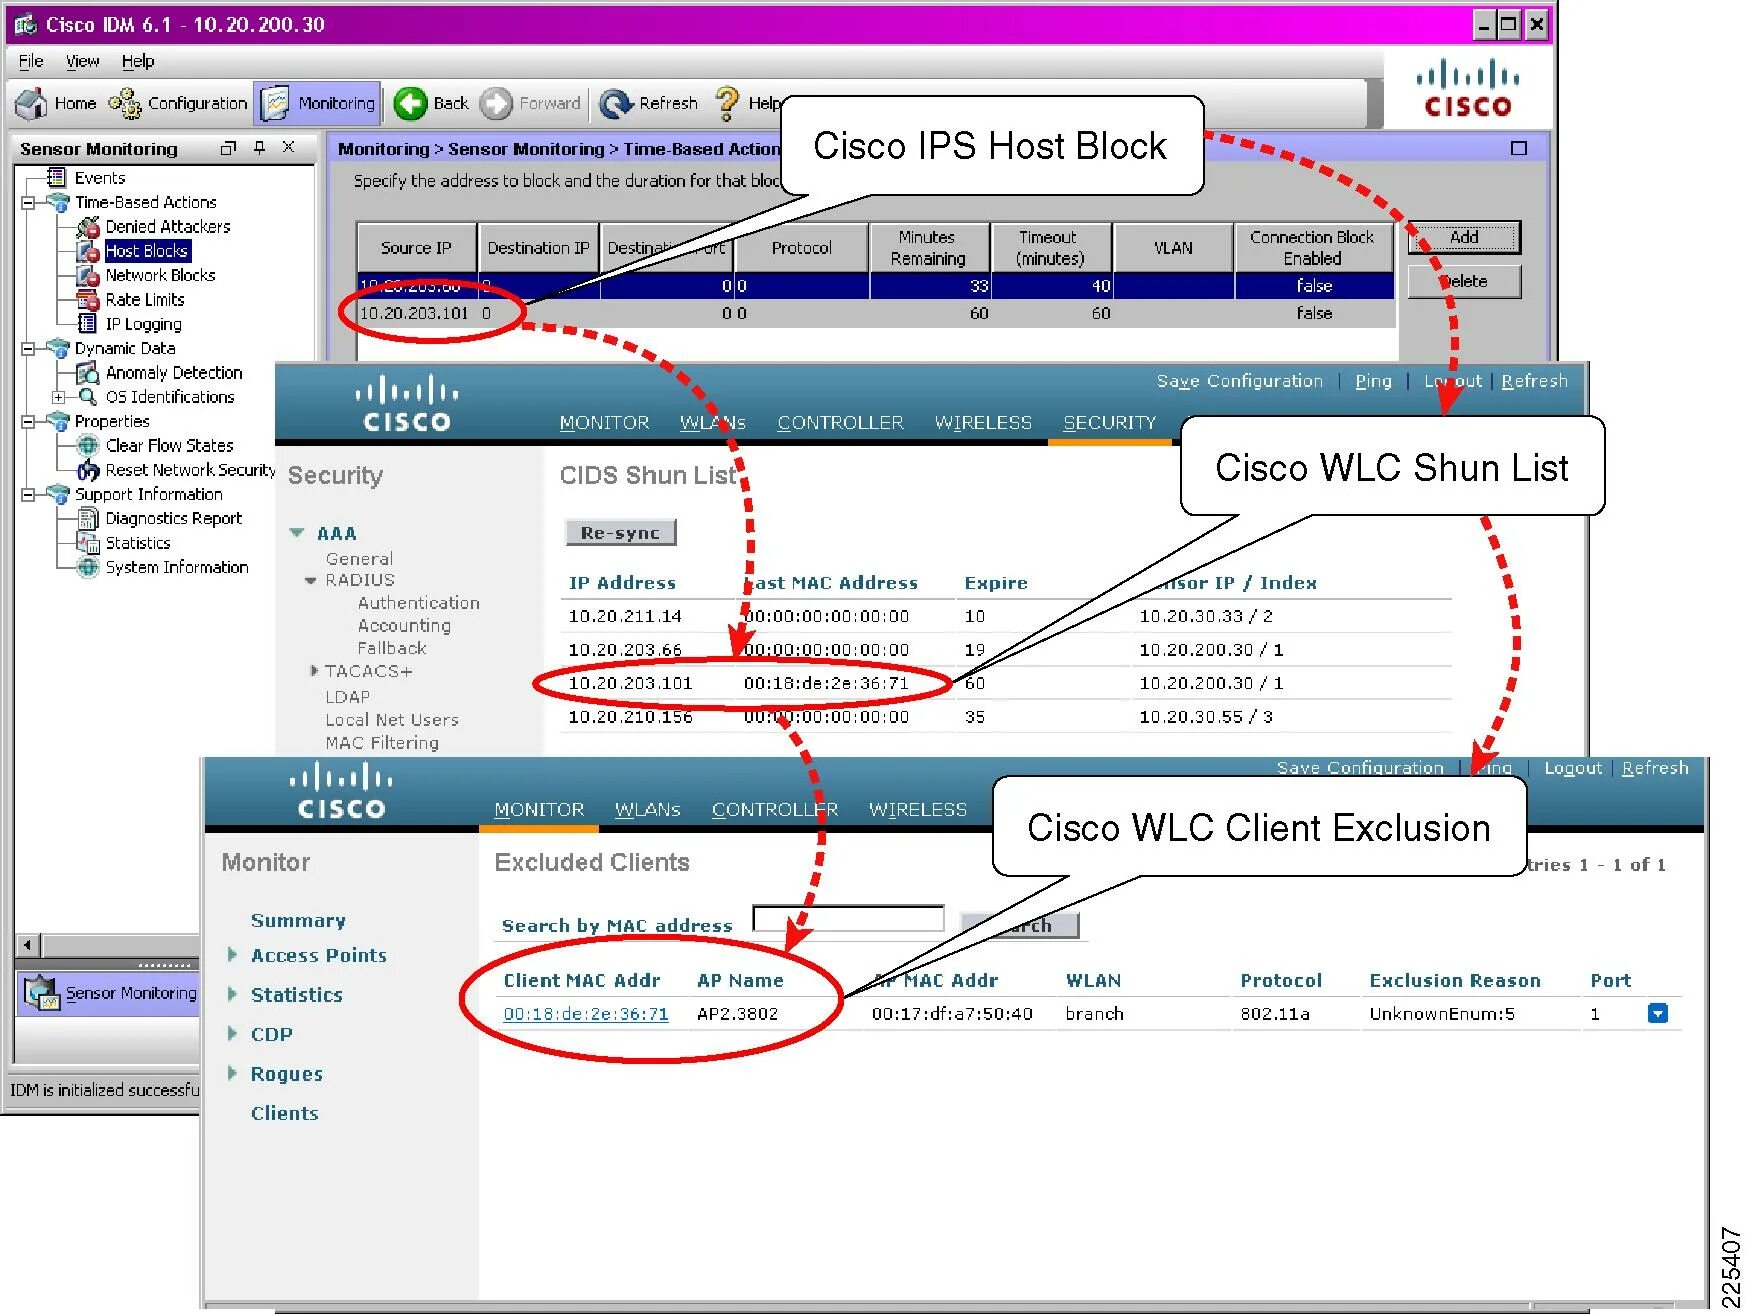Viewport: 1746px width, 1314px height.
Task: Open Local Net Users in Security menu
Action: tap(392, 720)
